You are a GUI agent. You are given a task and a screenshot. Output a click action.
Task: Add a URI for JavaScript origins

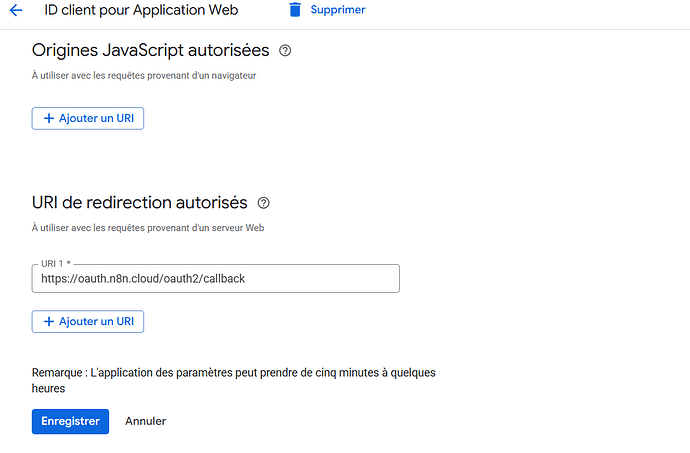coord(88,119)
